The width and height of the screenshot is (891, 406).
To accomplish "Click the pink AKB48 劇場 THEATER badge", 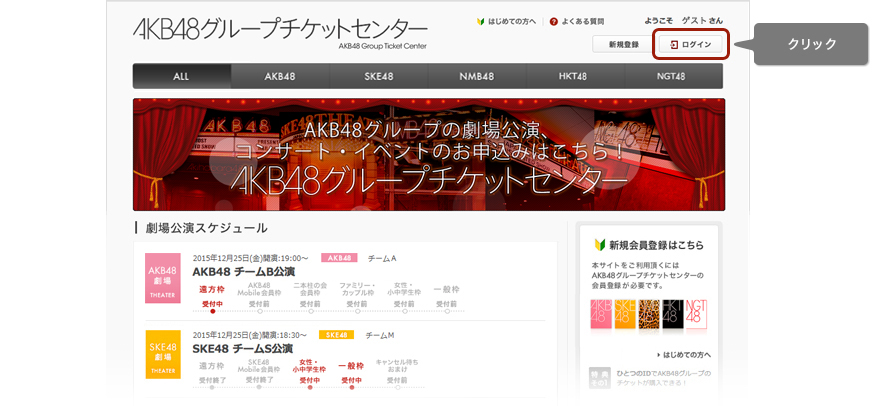I will click(163, 278).
